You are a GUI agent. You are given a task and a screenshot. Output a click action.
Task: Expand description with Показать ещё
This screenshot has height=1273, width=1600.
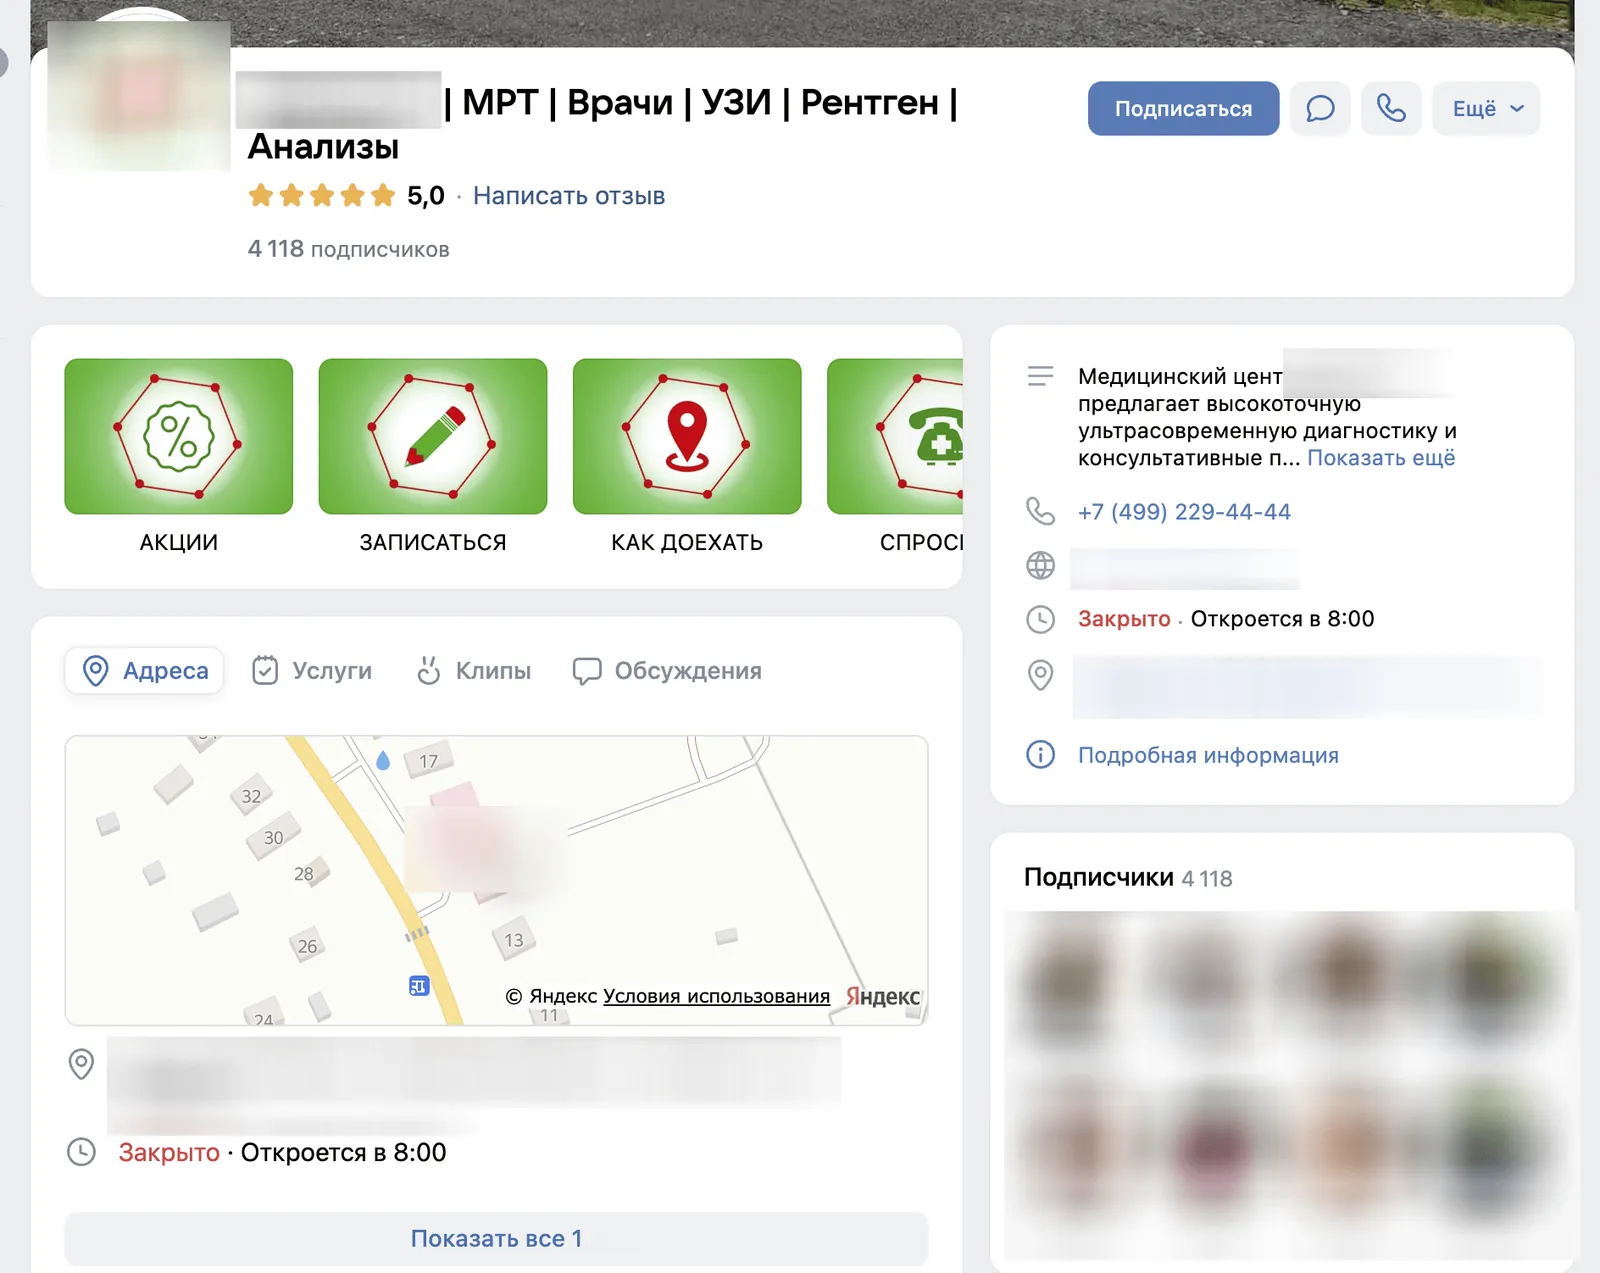1381,458
